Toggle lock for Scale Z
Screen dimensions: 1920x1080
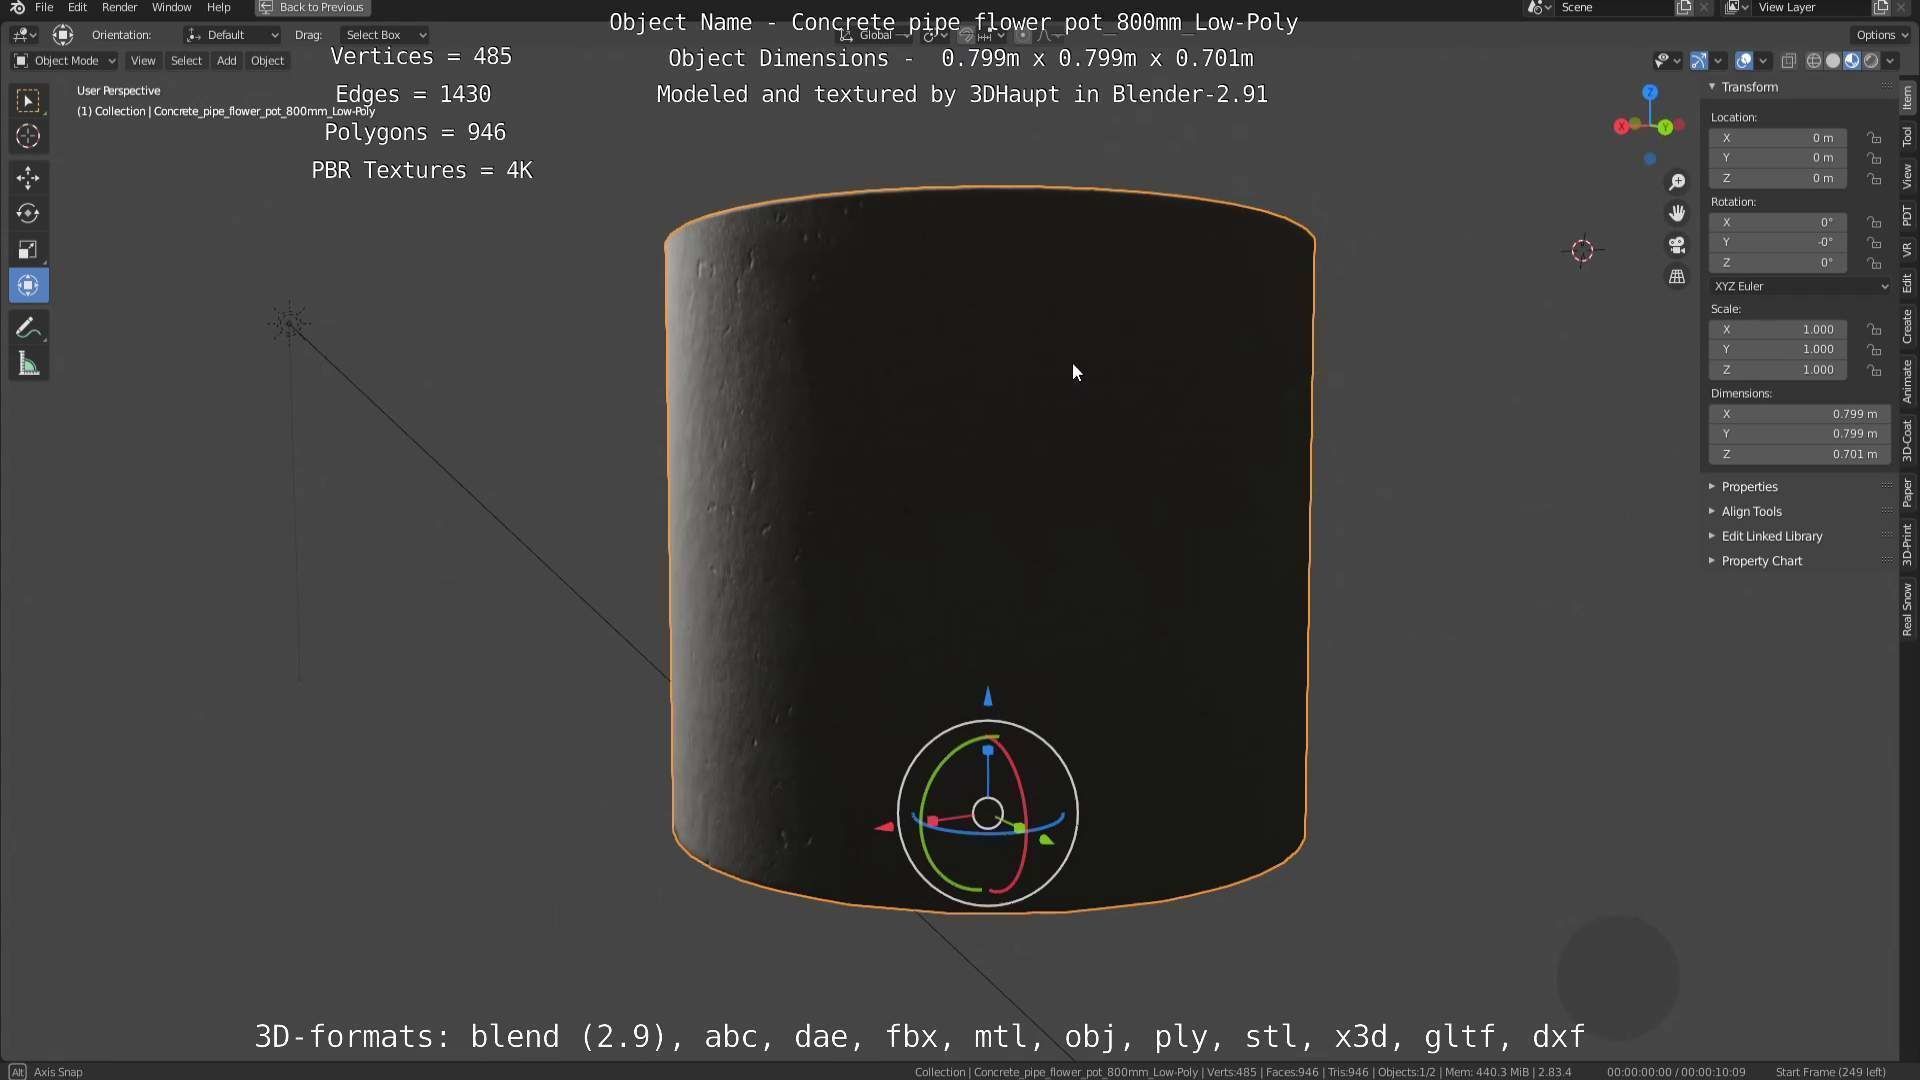coord(1874,370)
